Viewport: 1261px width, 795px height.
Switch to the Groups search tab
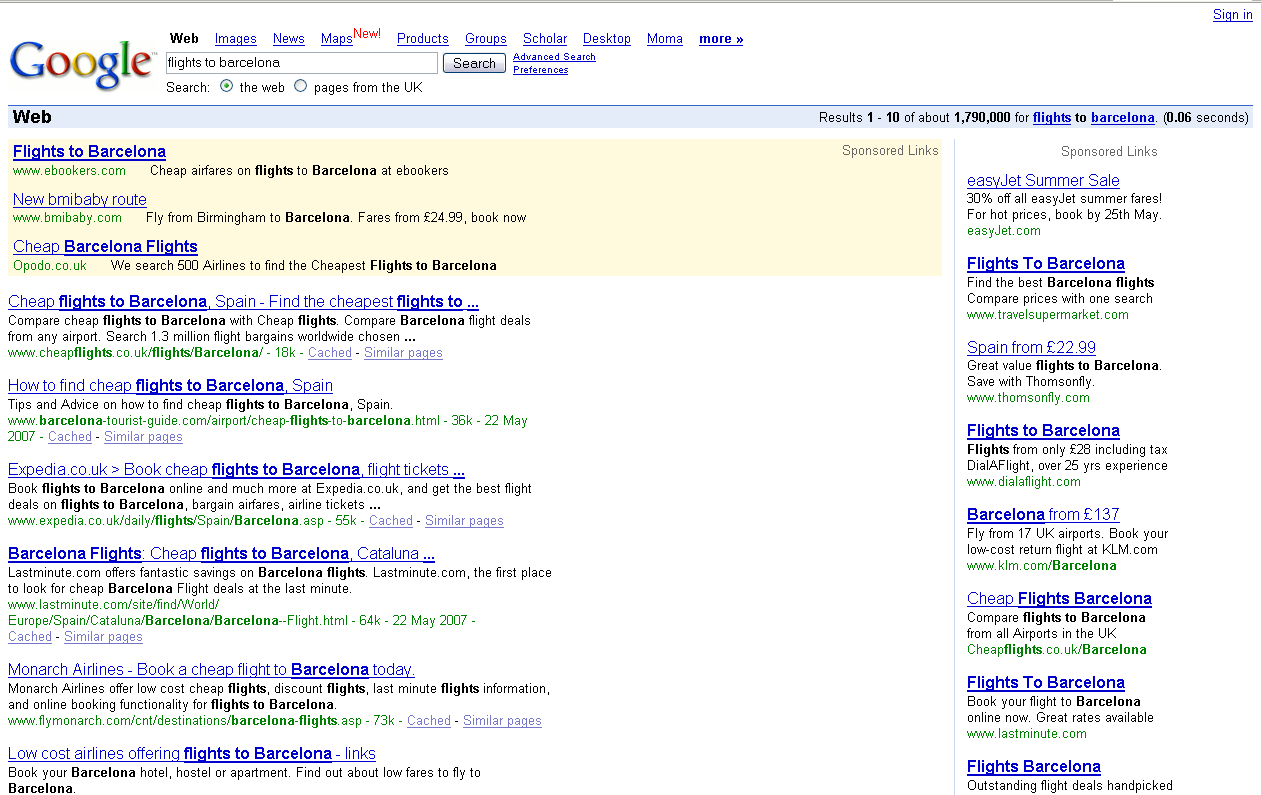[486, 39]
